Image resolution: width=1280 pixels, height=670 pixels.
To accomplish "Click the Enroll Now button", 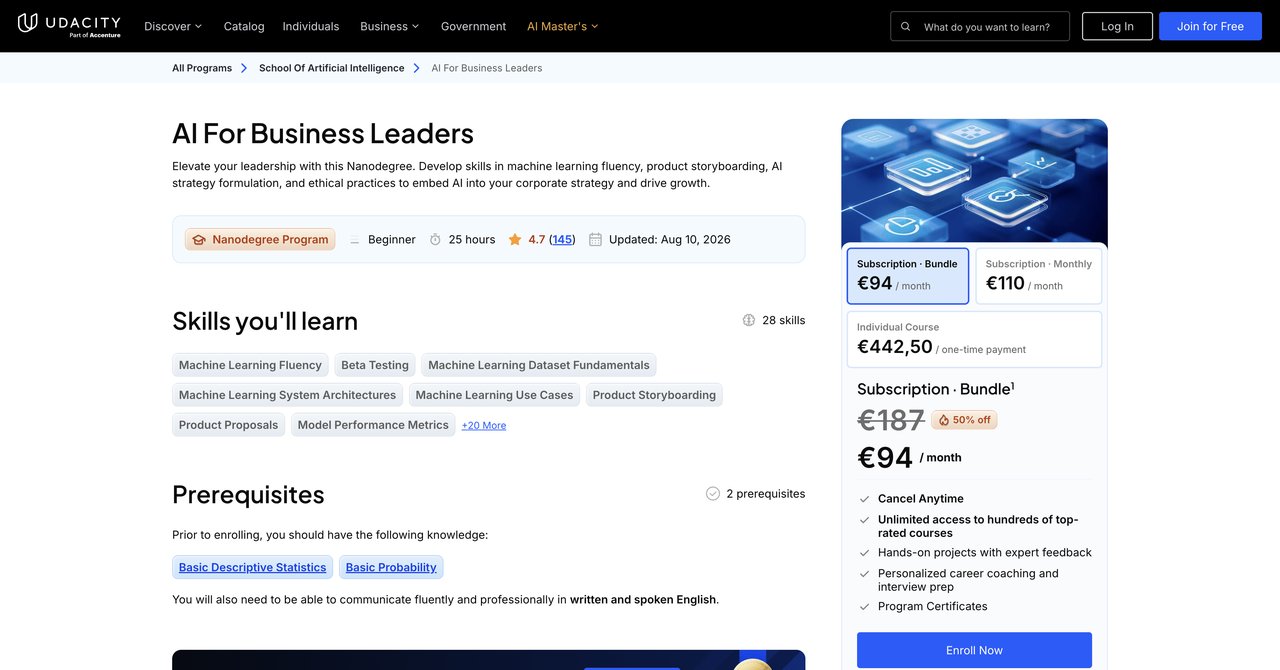I will click(974, 650).
